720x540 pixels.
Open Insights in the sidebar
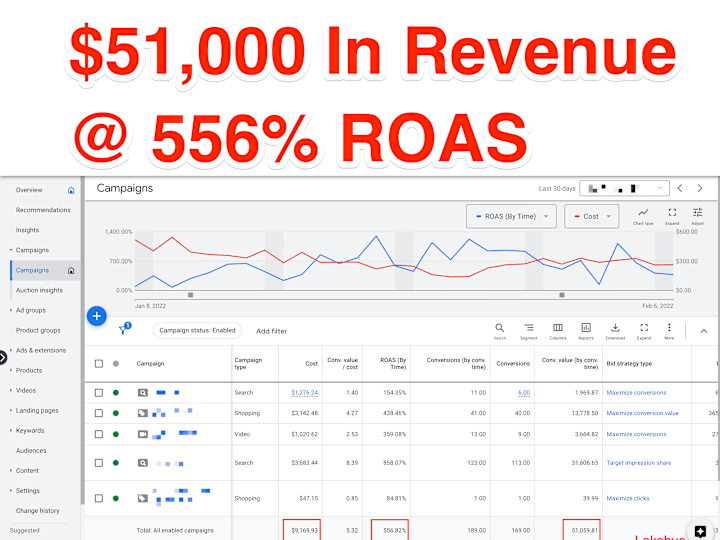point(27,230)
